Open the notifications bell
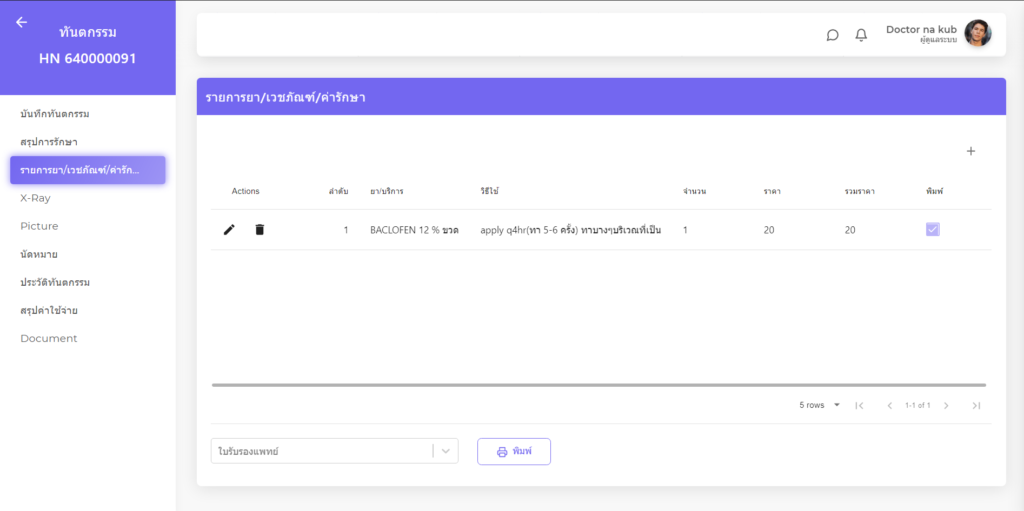This screenshot has height=511, width=1024. click(x=861, y=35)
